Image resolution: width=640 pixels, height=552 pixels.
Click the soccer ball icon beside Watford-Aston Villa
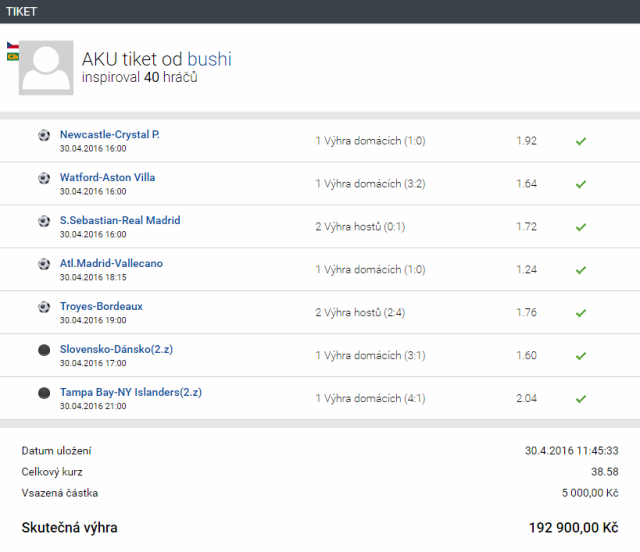tap(43, 178)
